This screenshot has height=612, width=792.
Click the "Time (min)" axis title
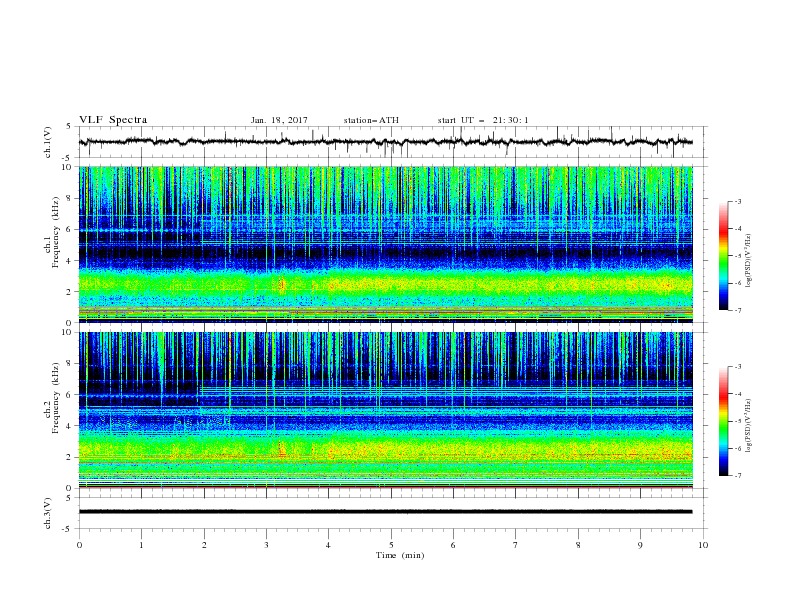coord(400,555)
